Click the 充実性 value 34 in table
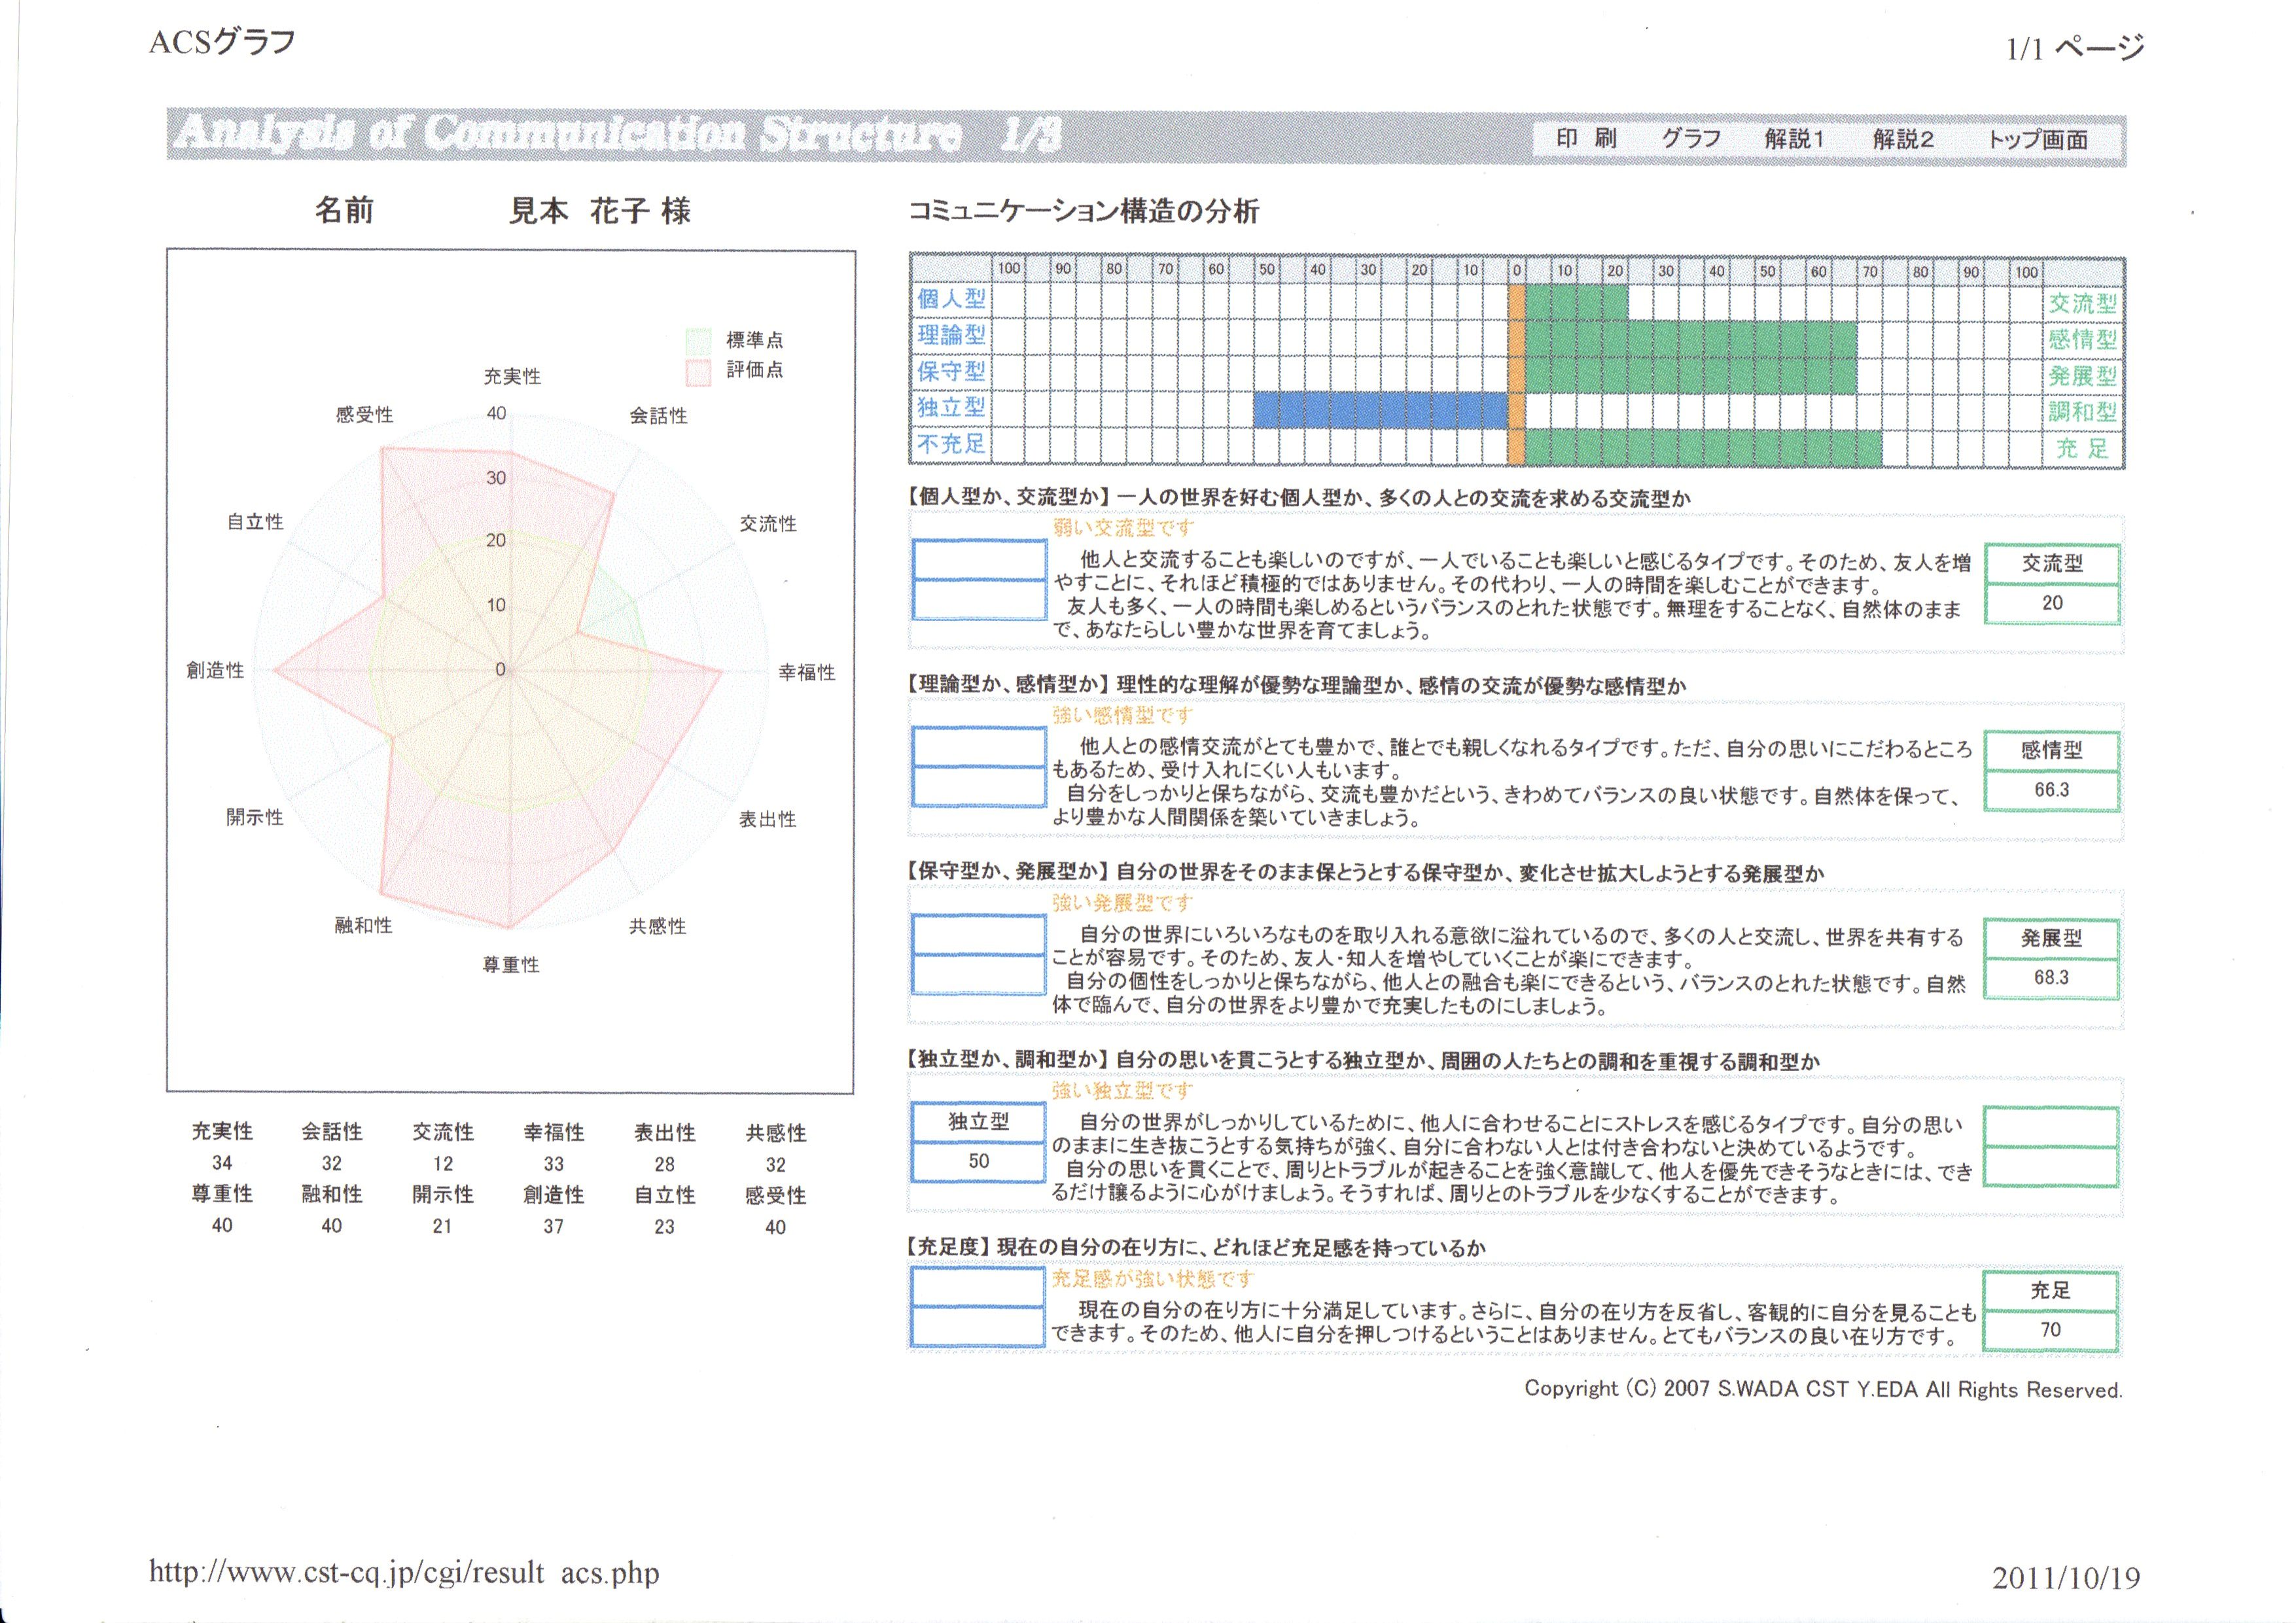Screen dimensions: 2296x1623 [222, 1163]
